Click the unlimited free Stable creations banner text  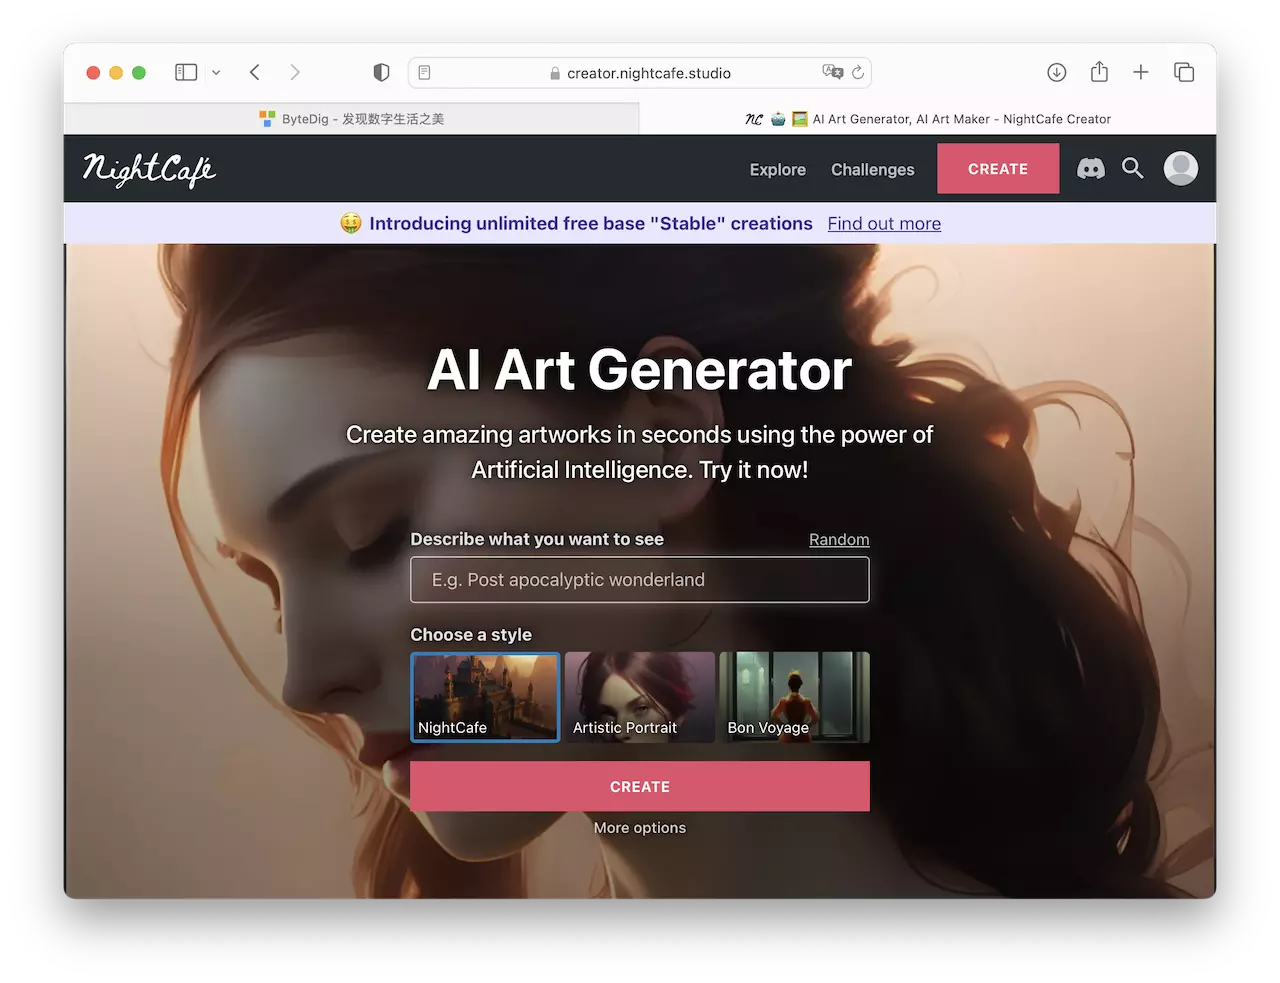pyautogui.click(x=591, y=224)
